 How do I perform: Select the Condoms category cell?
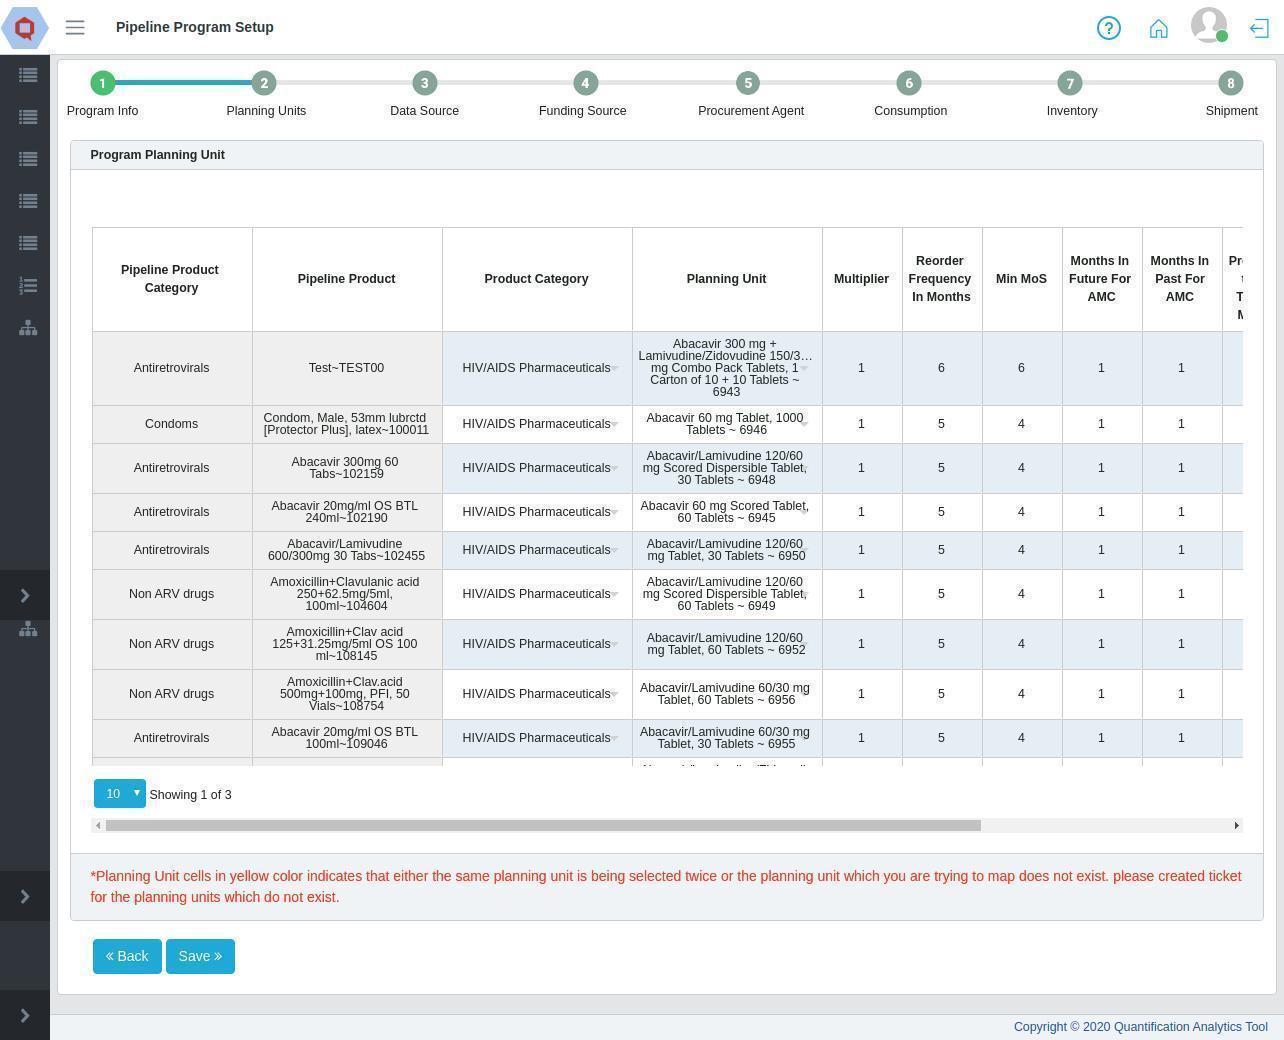[x=172, y=424]
